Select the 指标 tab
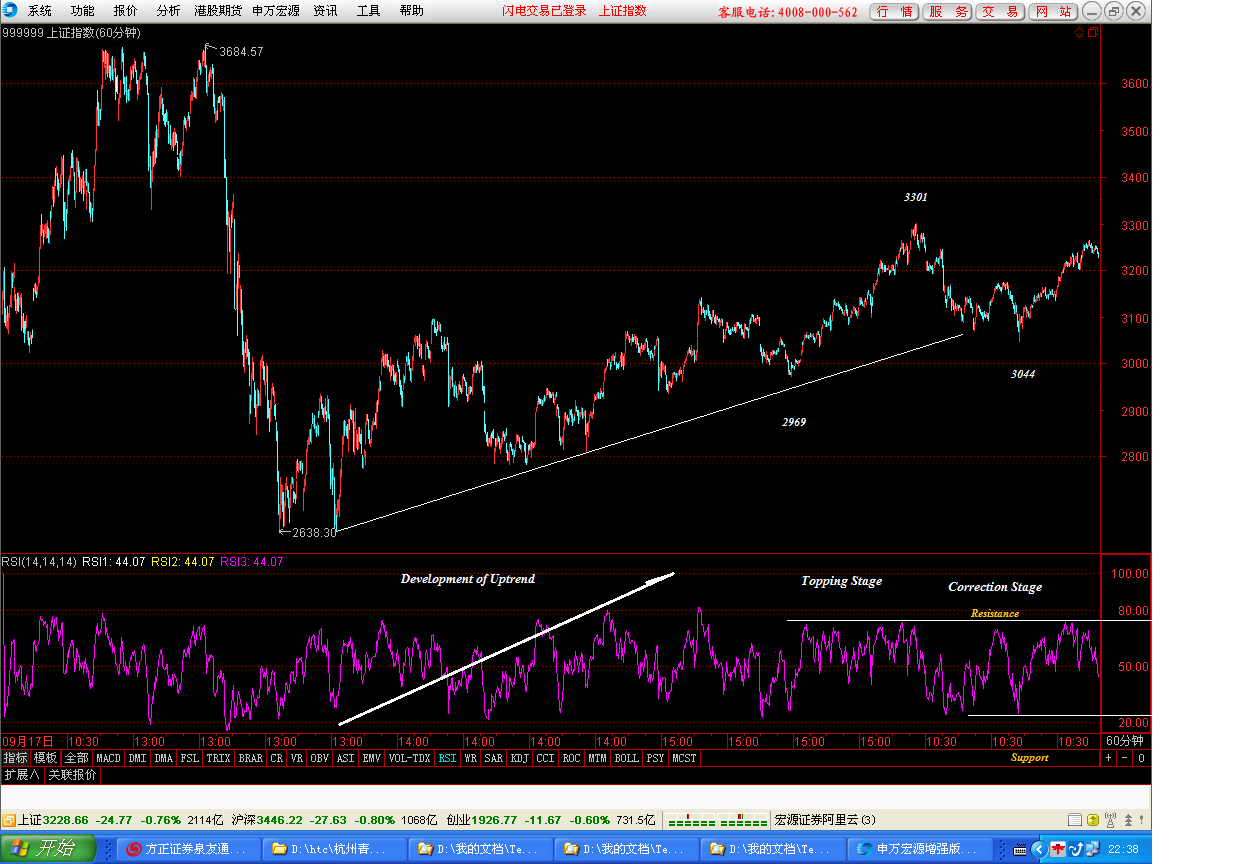The height and width of the screenshot is (864, 1259). 15,758
